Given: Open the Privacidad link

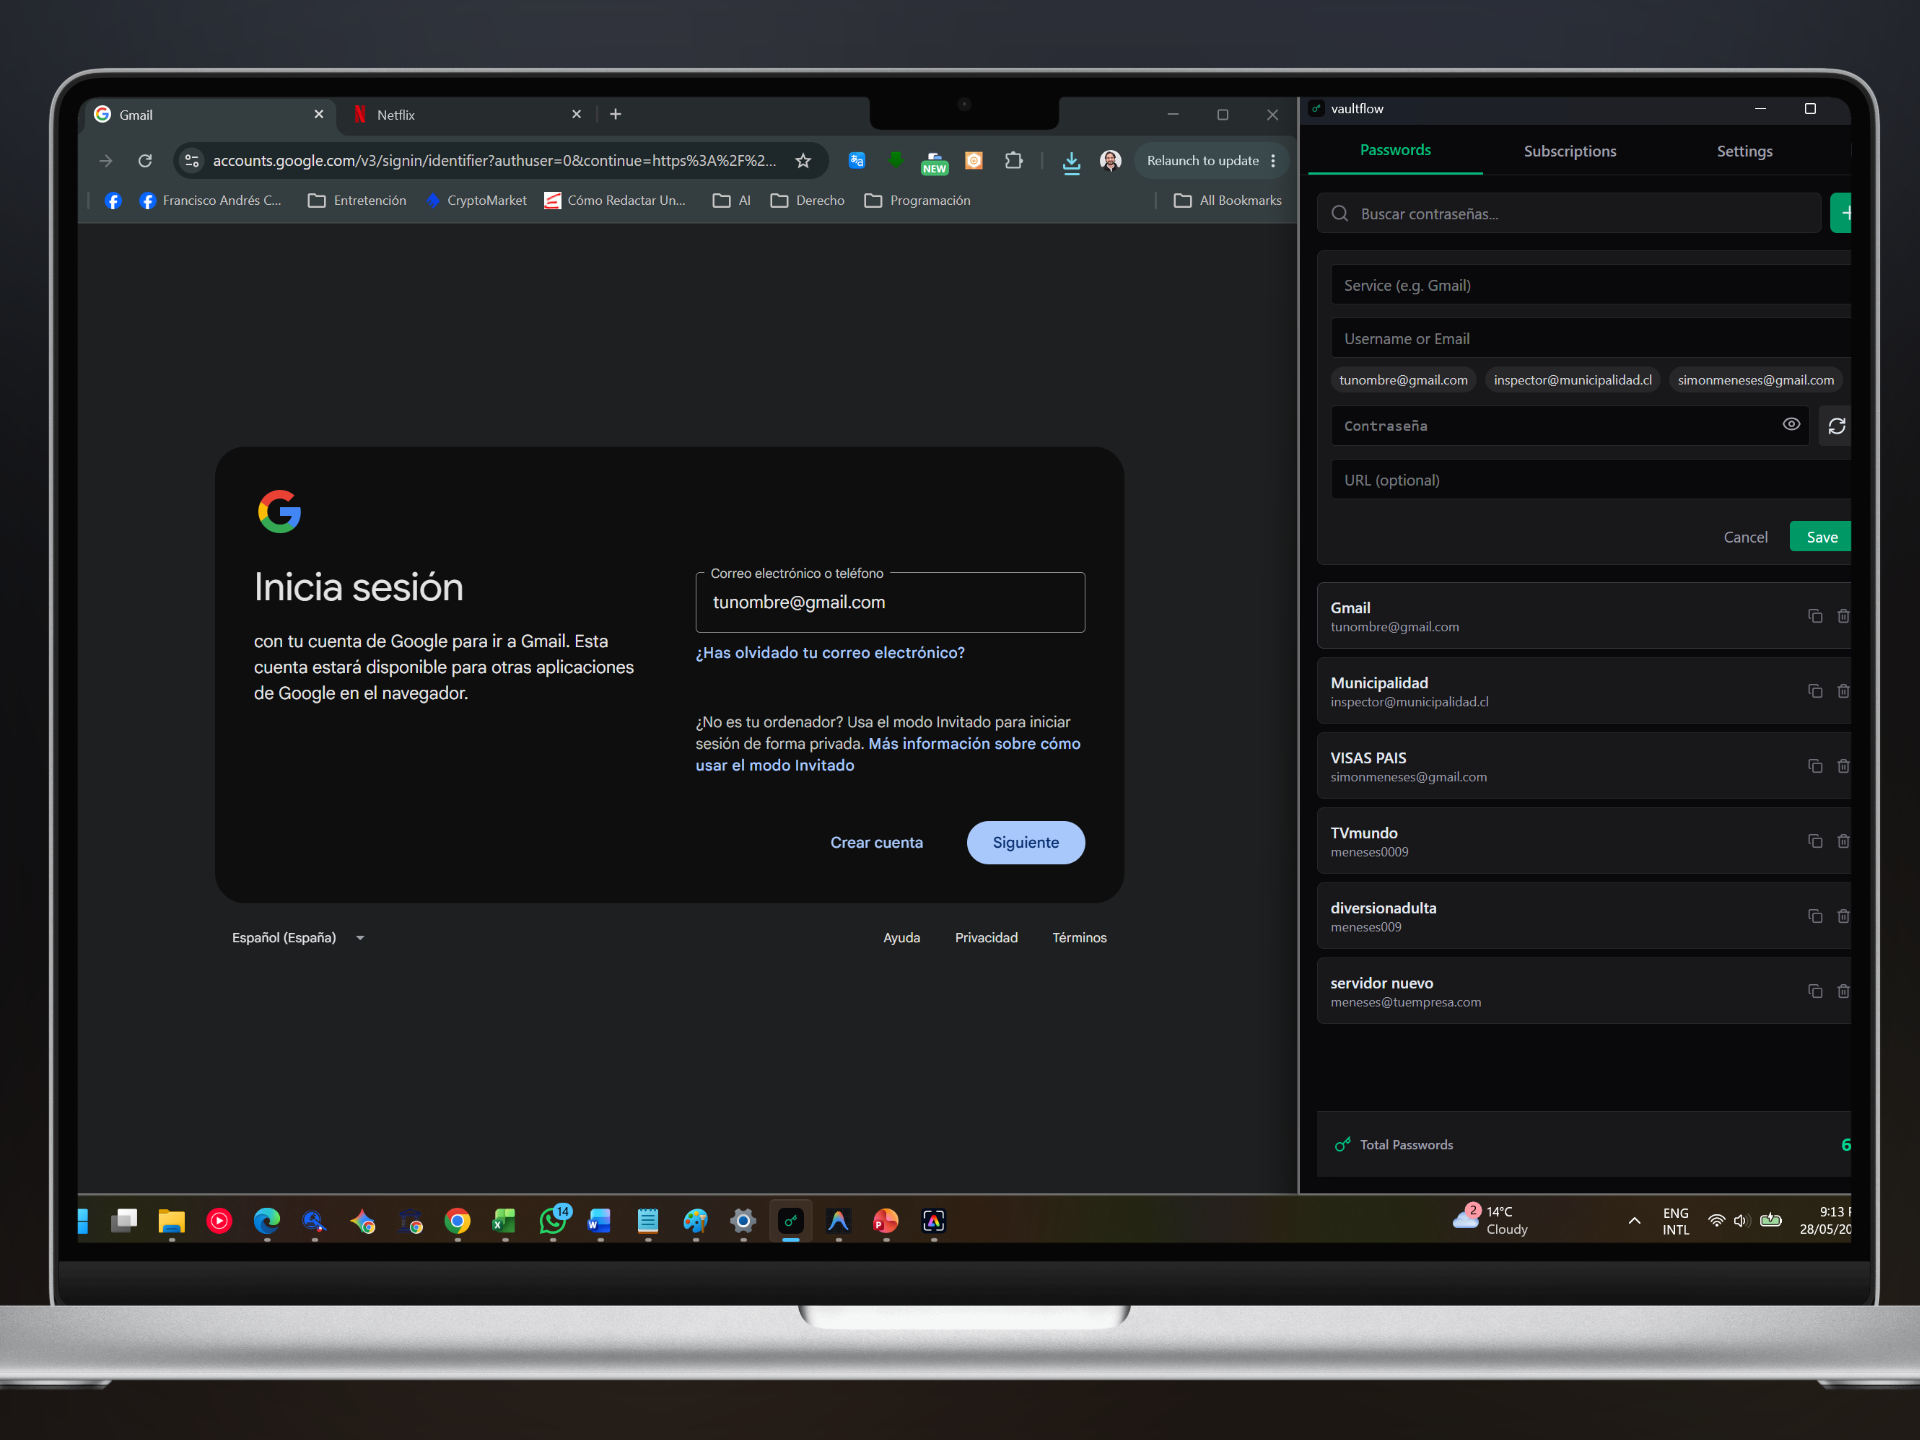Looking at the screenshot, I should coord(986,938).
